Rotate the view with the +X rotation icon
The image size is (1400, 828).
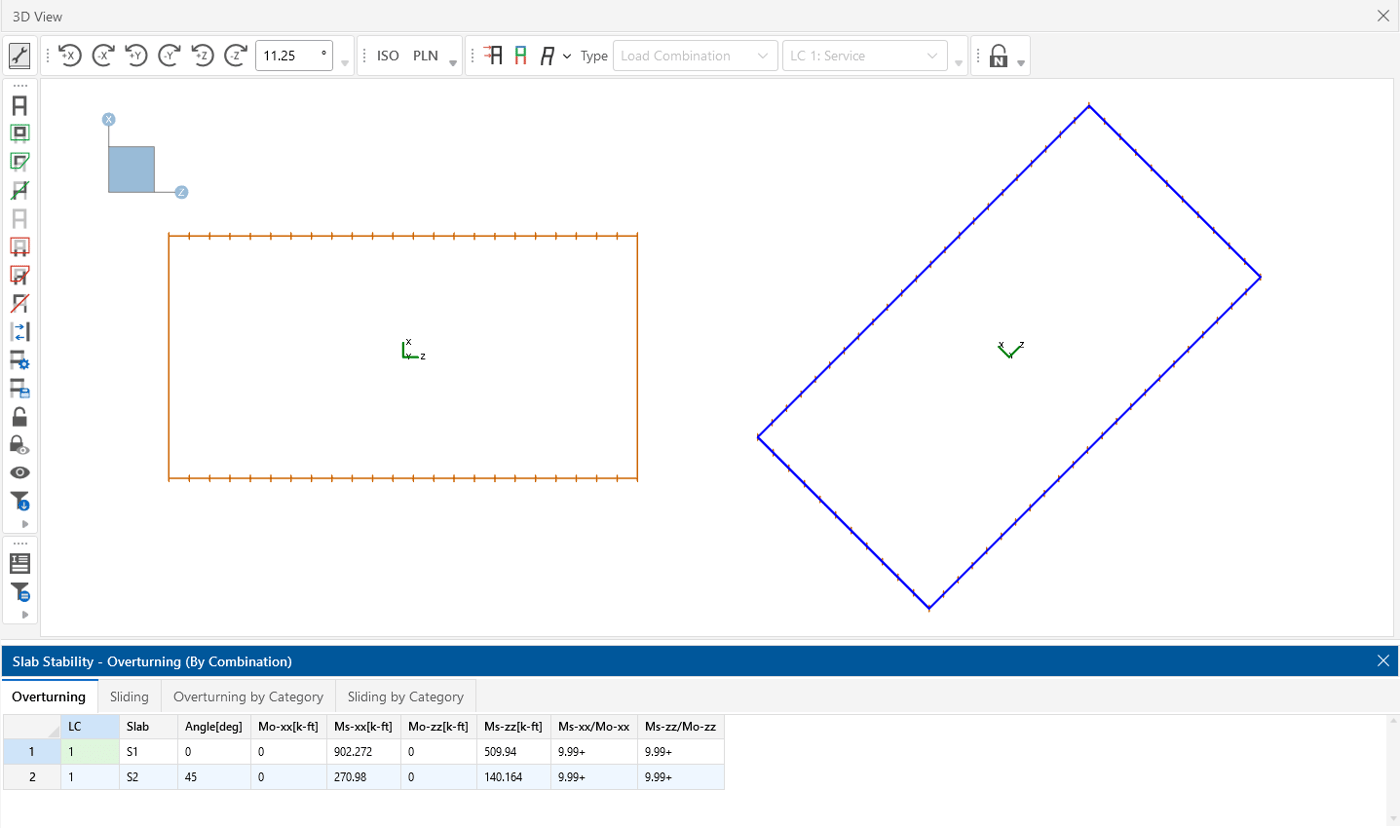point(69,55)
